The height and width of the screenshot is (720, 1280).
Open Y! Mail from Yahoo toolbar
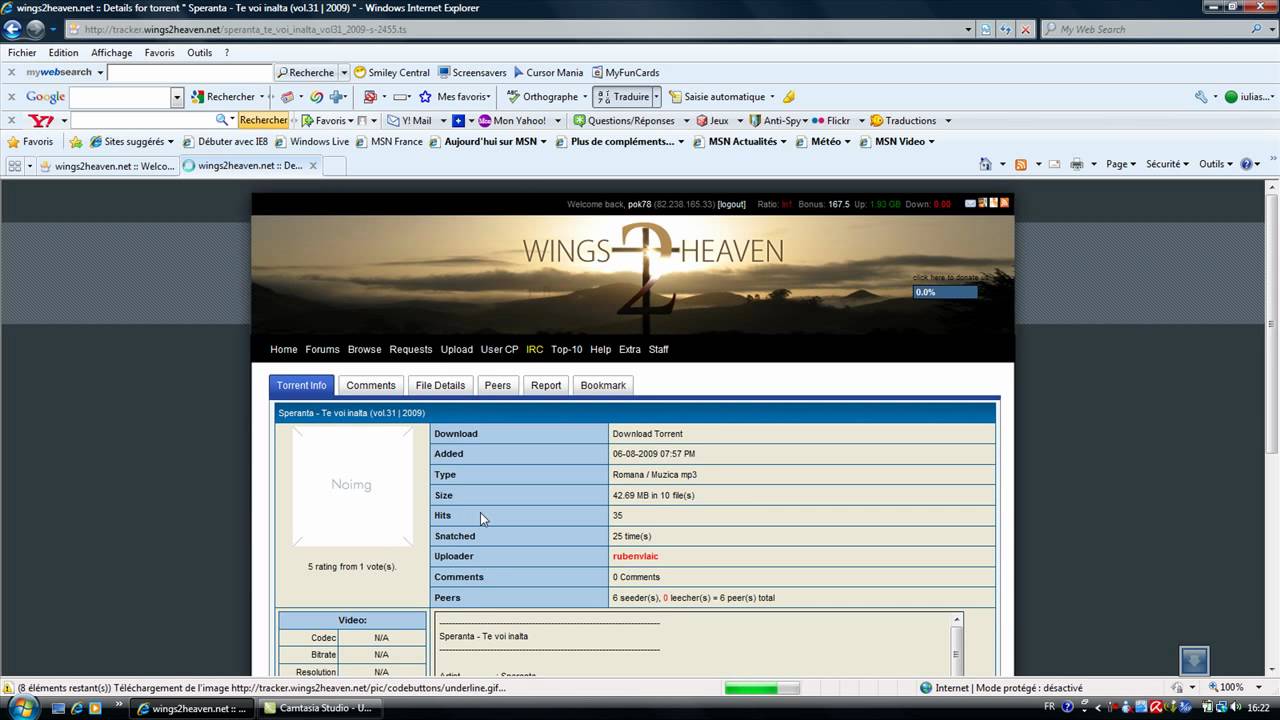410,120
